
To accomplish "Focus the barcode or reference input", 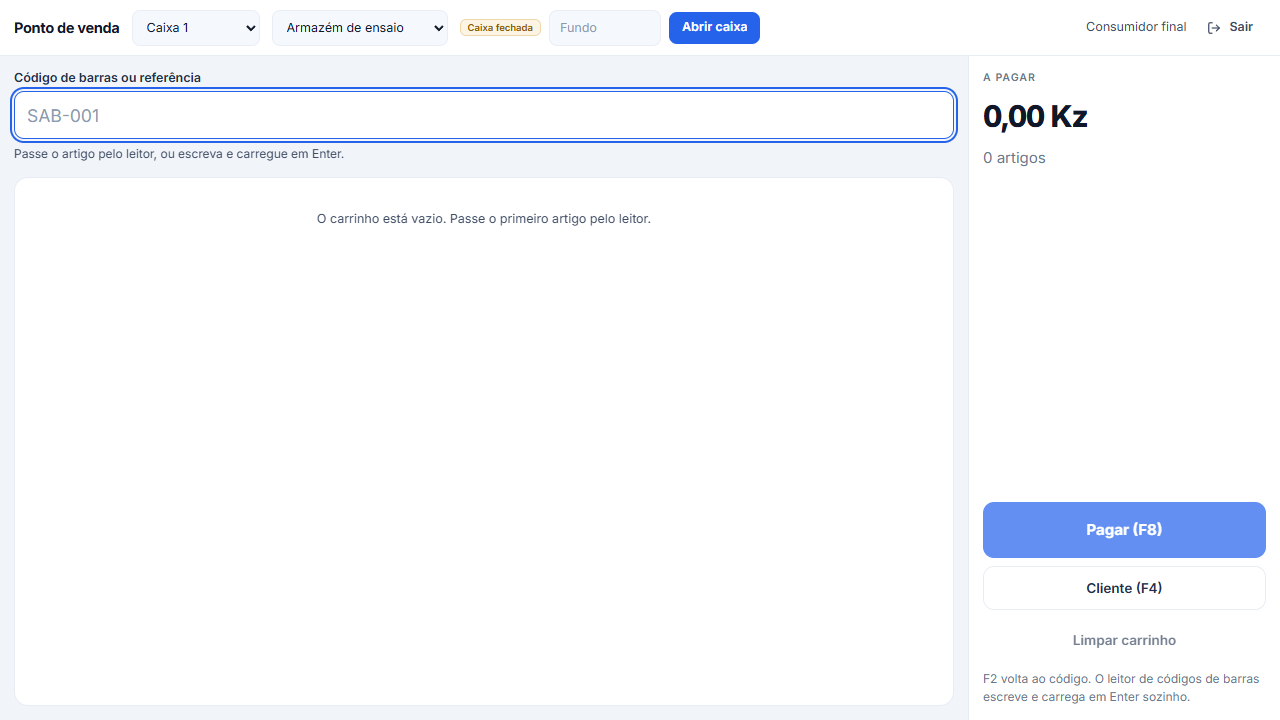I will (484, 116).
